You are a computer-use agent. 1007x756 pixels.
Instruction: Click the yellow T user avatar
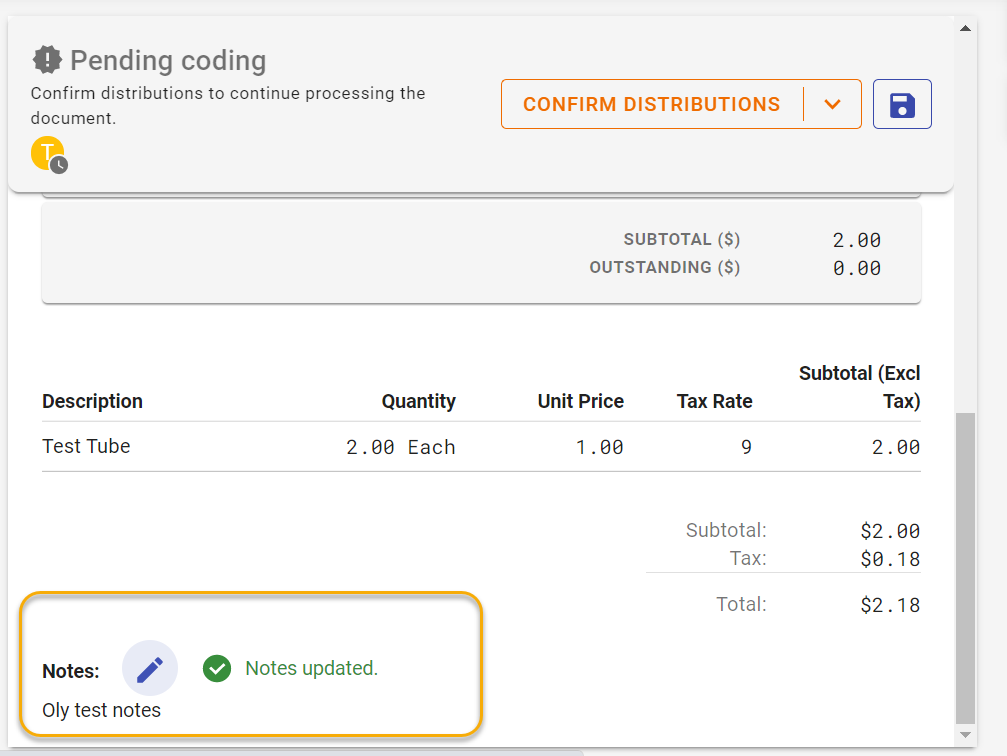[46, 152]
